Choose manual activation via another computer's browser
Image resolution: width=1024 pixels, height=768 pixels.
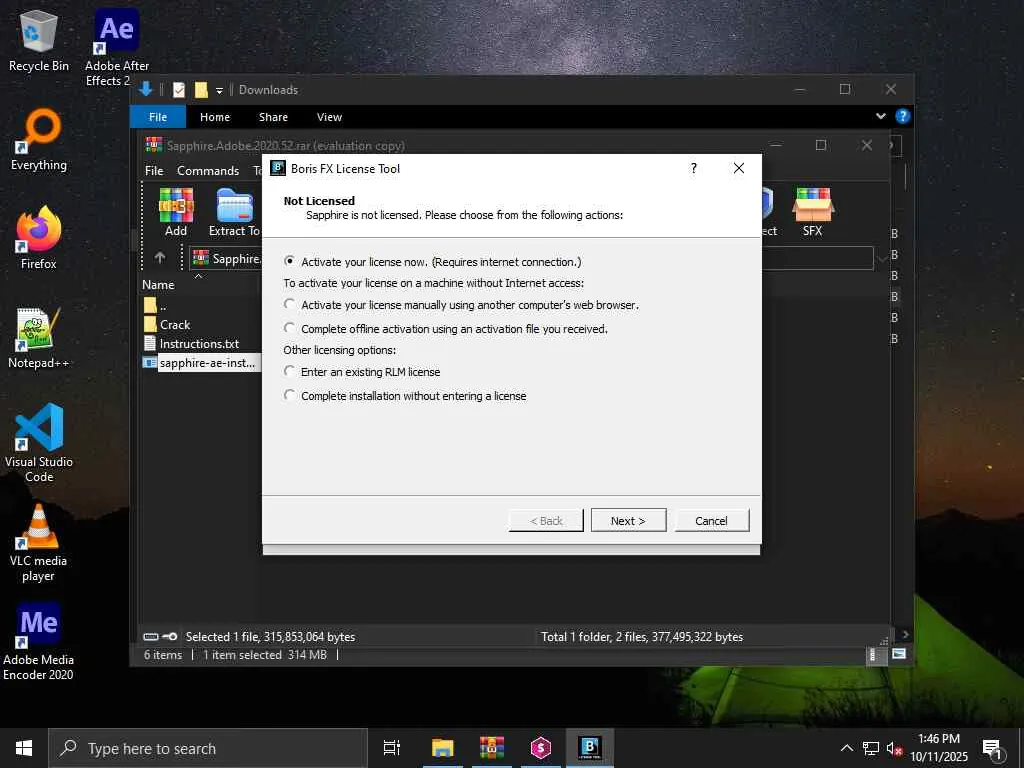[x=289, y=304]
